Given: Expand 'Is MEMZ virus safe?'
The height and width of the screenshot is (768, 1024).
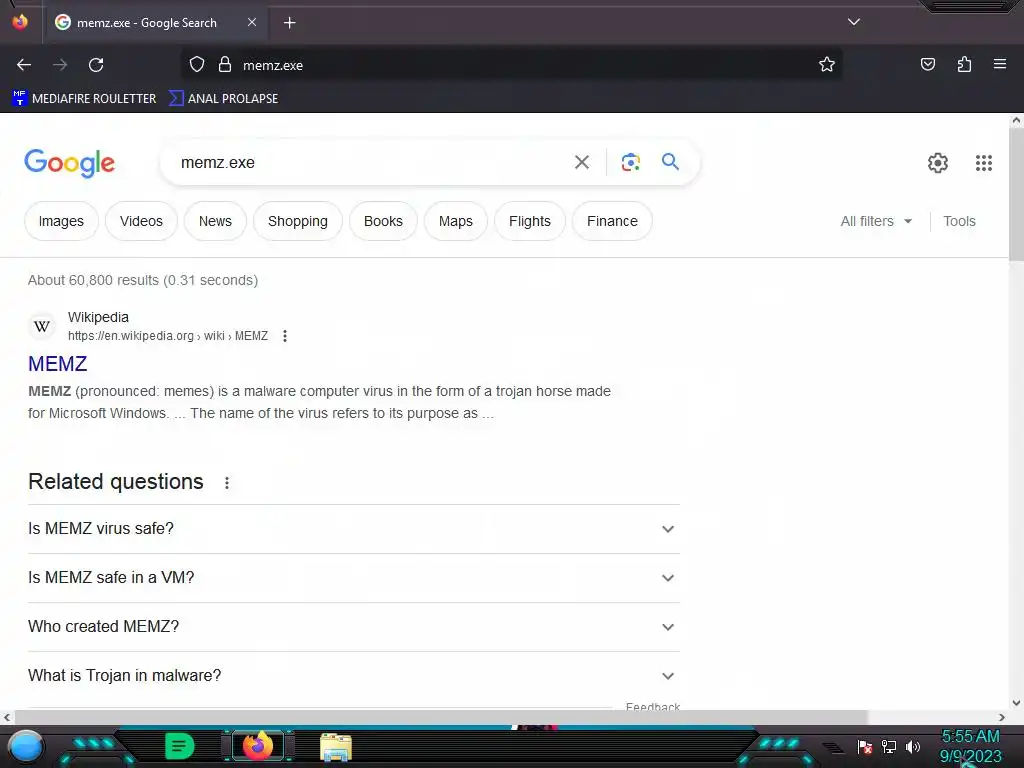Looking at the screenshot, I should tap(353, 528).
